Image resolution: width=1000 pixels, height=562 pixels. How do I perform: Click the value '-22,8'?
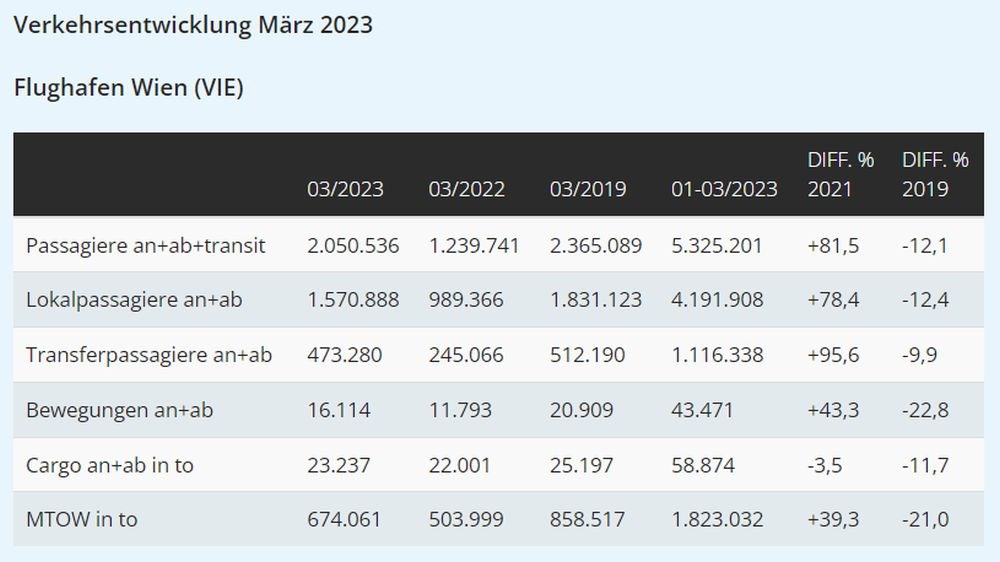(x=925, y=410)
